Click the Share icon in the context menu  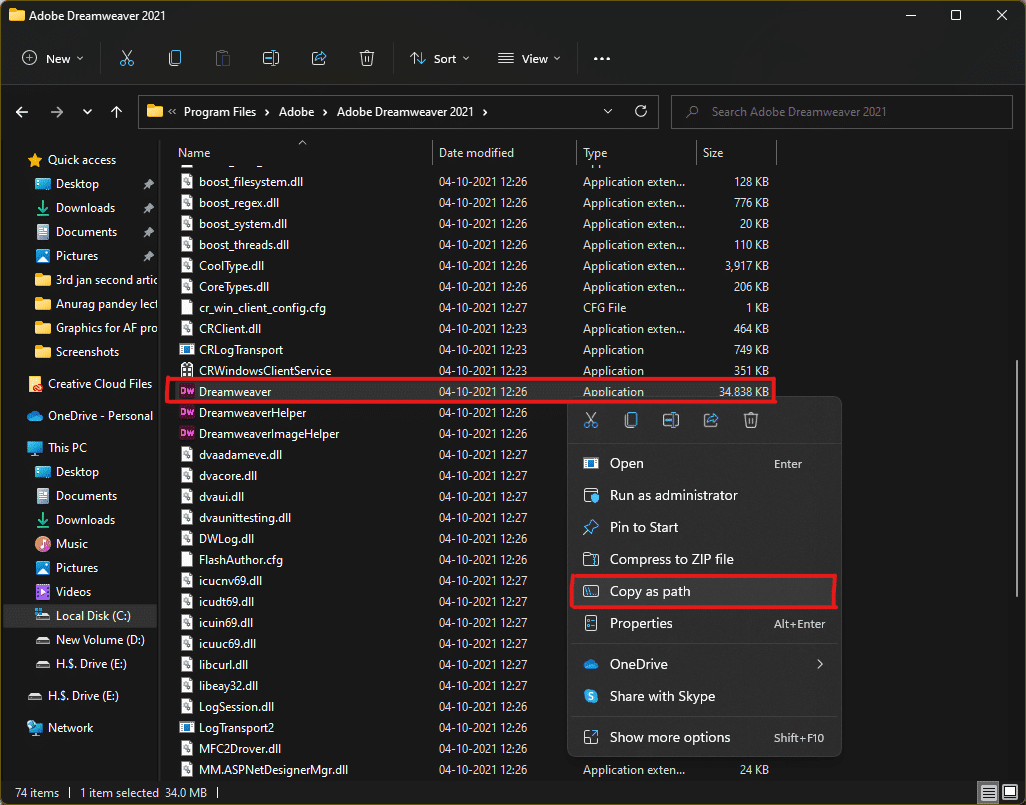711,421
